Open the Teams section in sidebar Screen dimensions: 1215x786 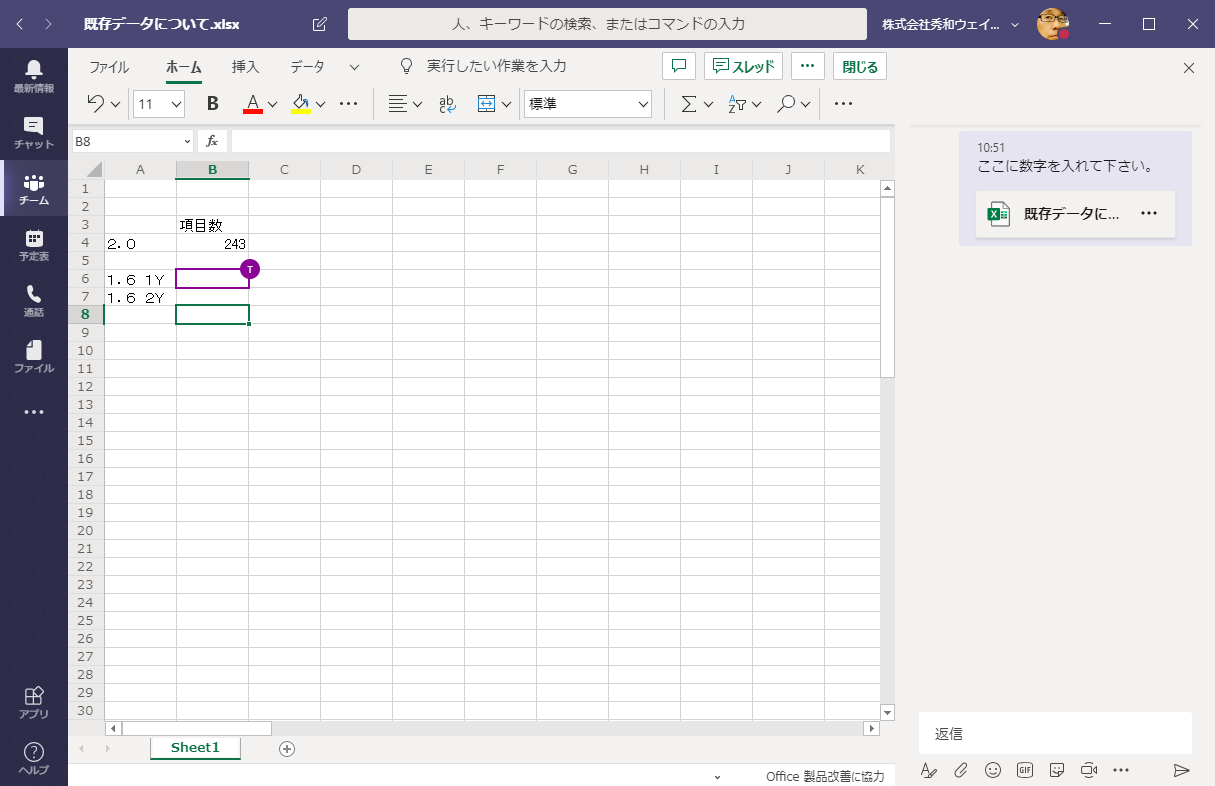[x=34, y=189]
